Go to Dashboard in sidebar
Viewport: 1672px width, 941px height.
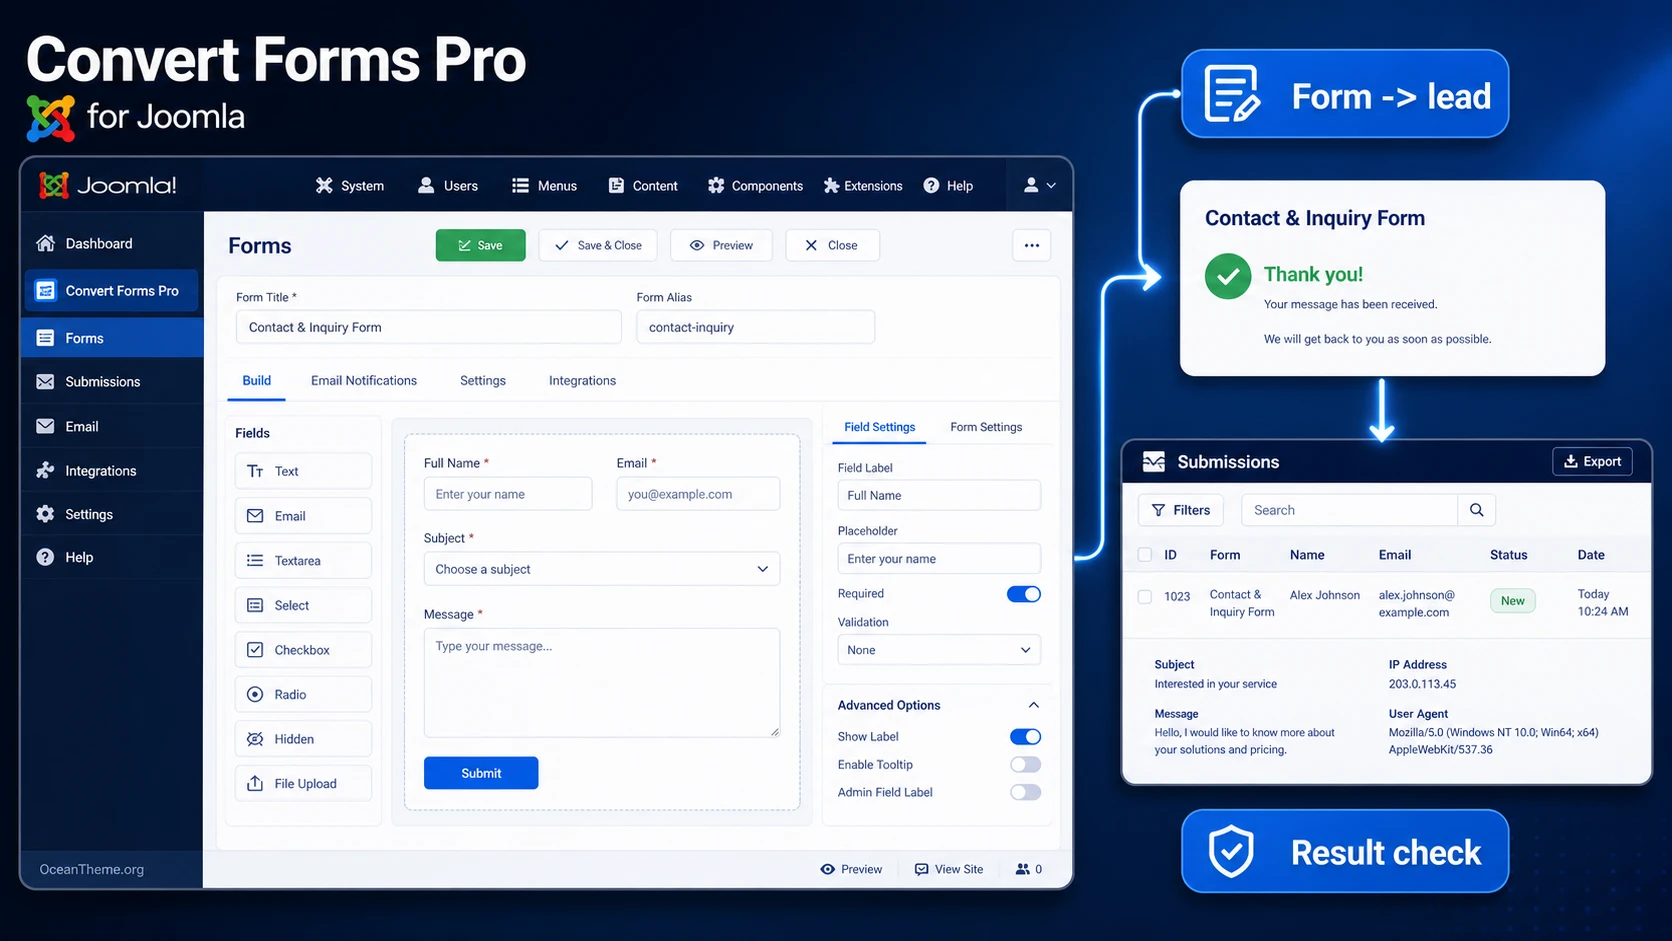pos(111,243)
